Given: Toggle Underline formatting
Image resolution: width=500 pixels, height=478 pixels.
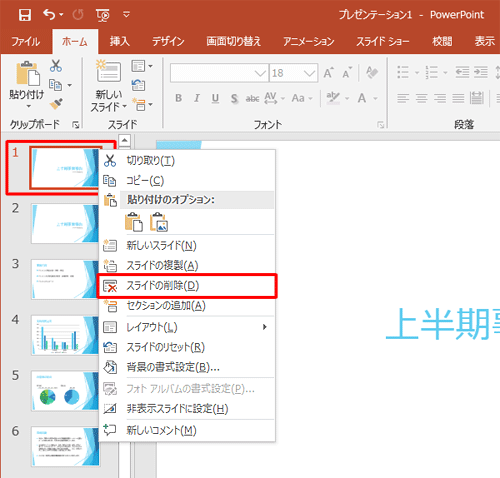Looking at the screenshot, I should 215,98.
